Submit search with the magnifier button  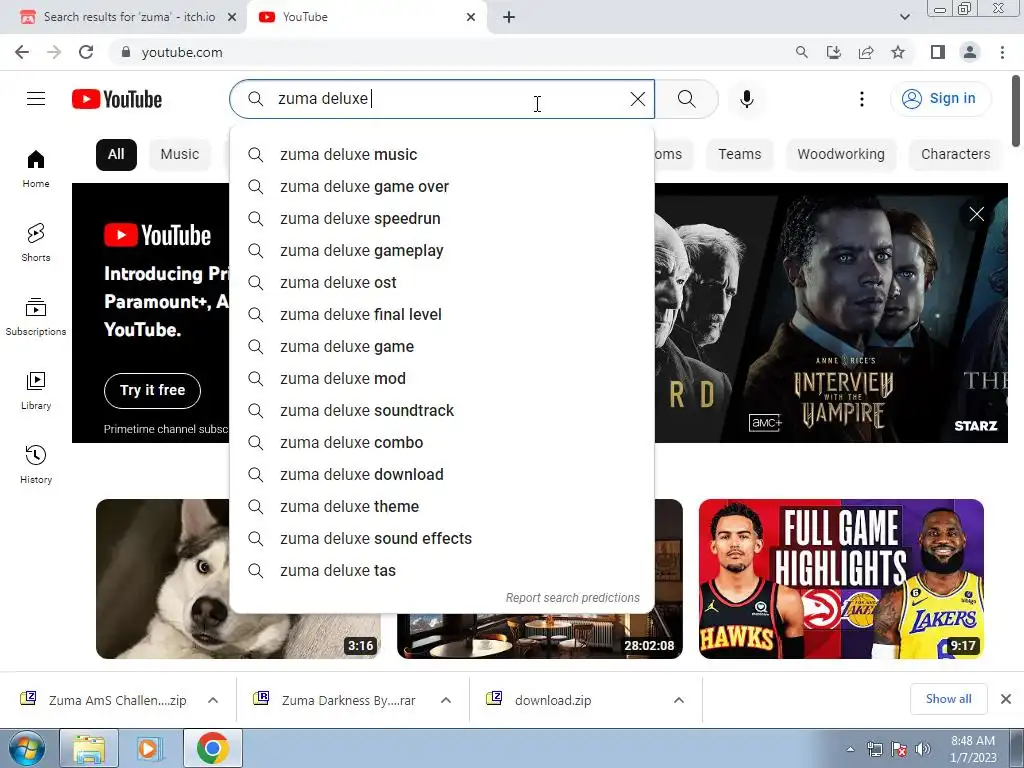click(686, 99)
